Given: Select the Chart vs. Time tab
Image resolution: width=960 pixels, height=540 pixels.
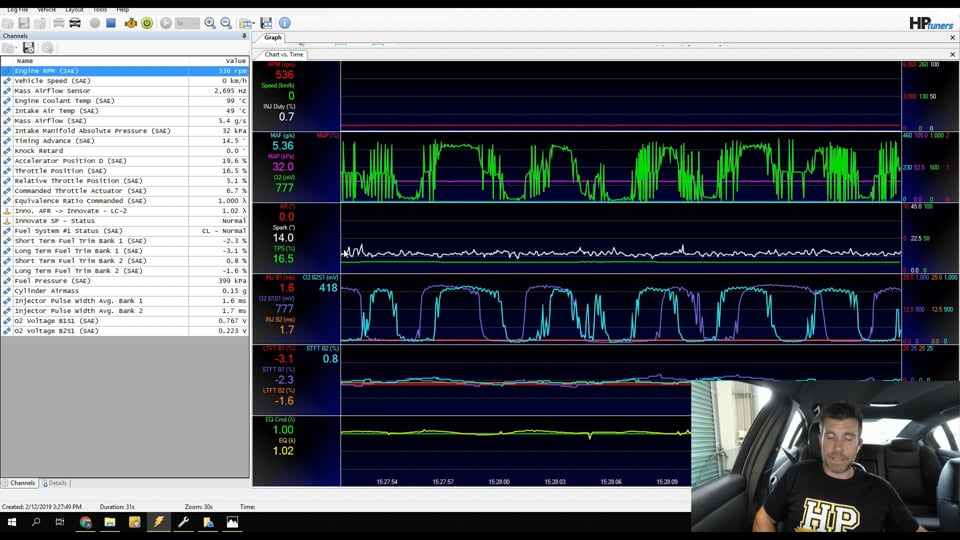Looking at the screenshot, I should pyautogui.click(x=284, y=54).
